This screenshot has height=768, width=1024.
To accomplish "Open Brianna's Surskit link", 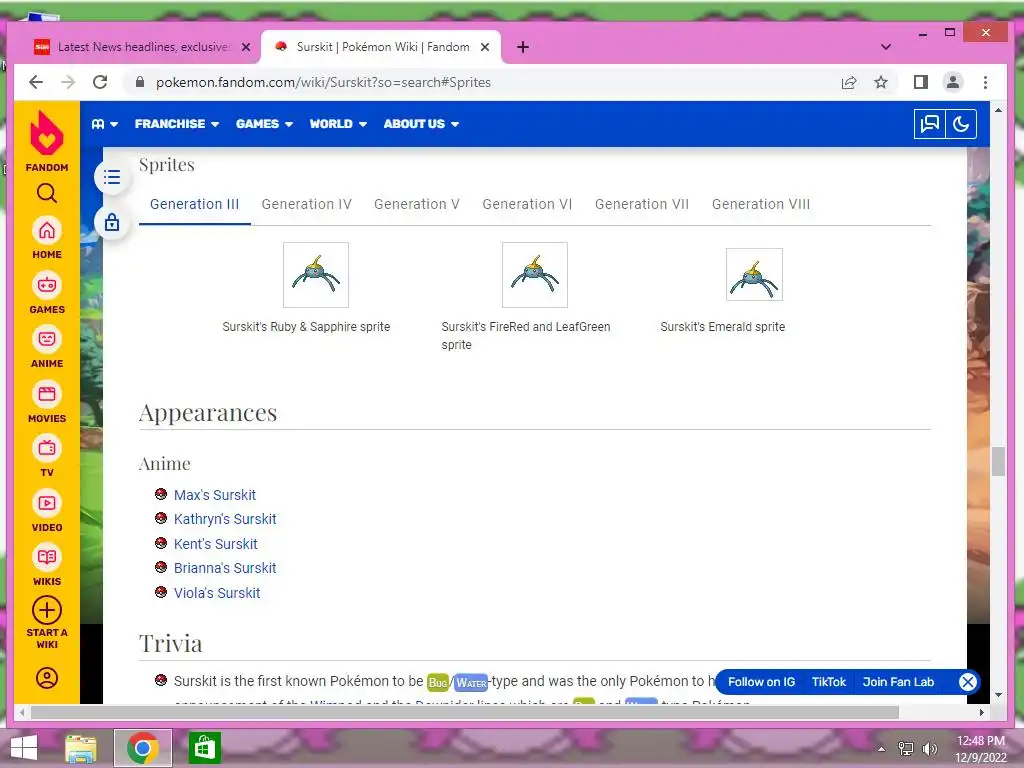I will [x=225, y=568].
